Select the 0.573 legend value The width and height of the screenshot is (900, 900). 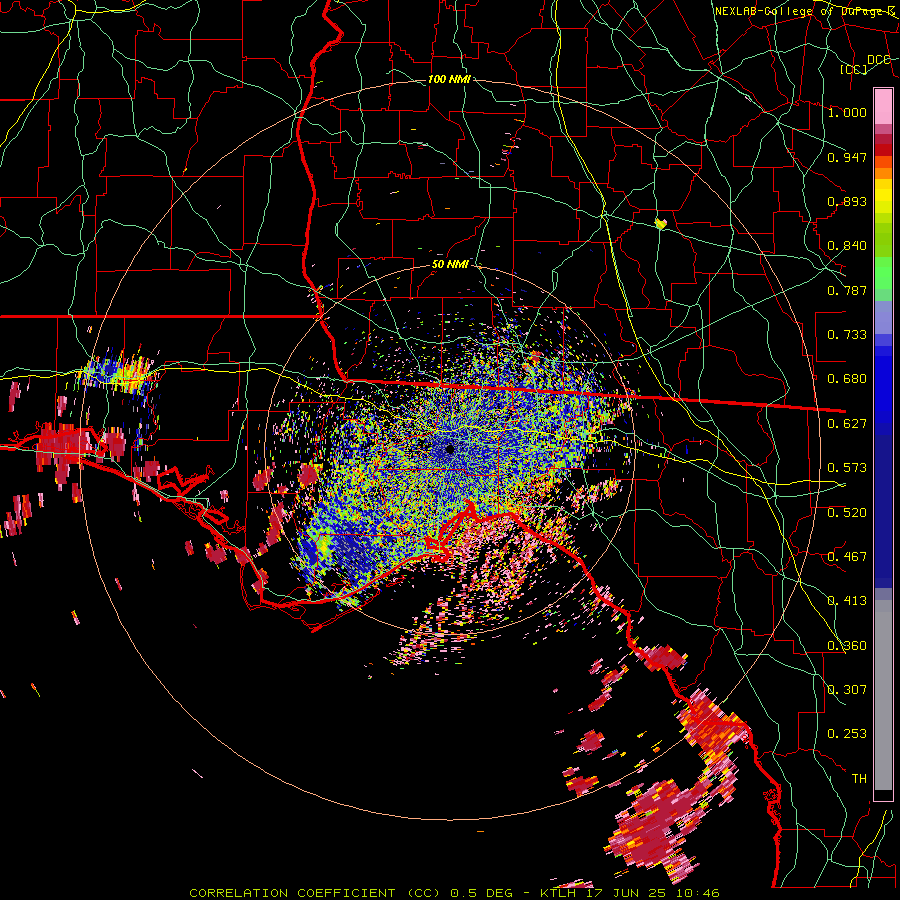pos(847,468)
